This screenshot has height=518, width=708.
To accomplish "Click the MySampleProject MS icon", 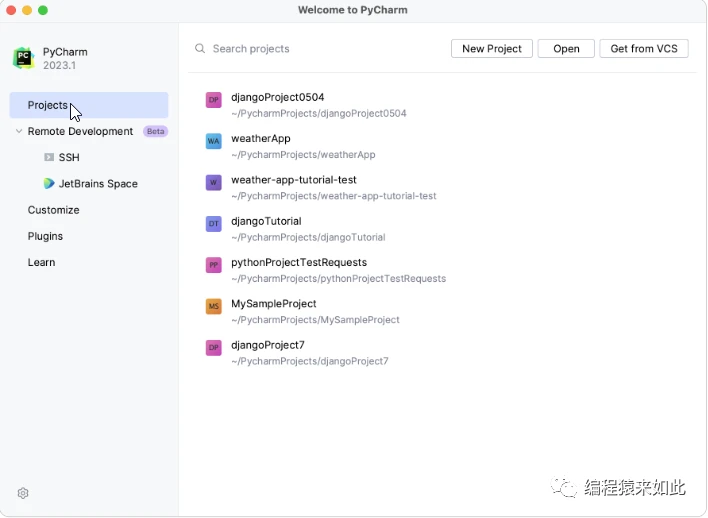I will (213, 306).
